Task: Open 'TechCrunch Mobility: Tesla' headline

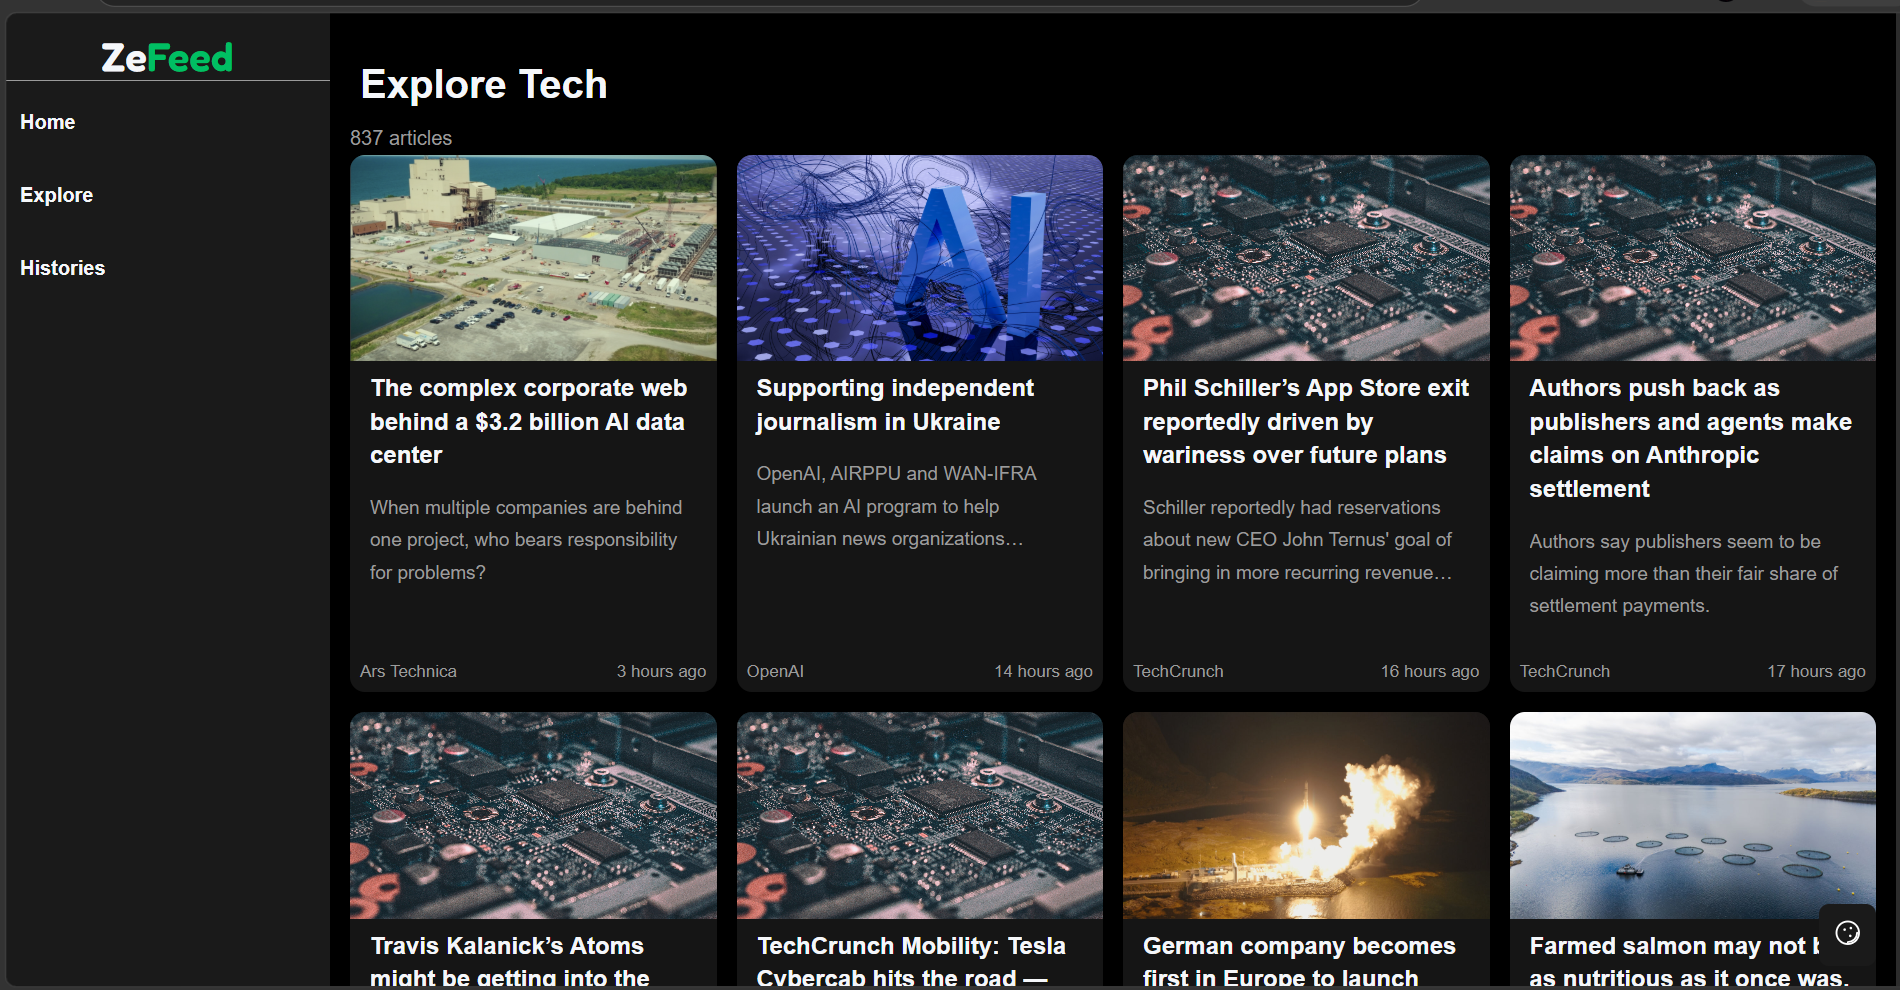Action: click(911, 961)
